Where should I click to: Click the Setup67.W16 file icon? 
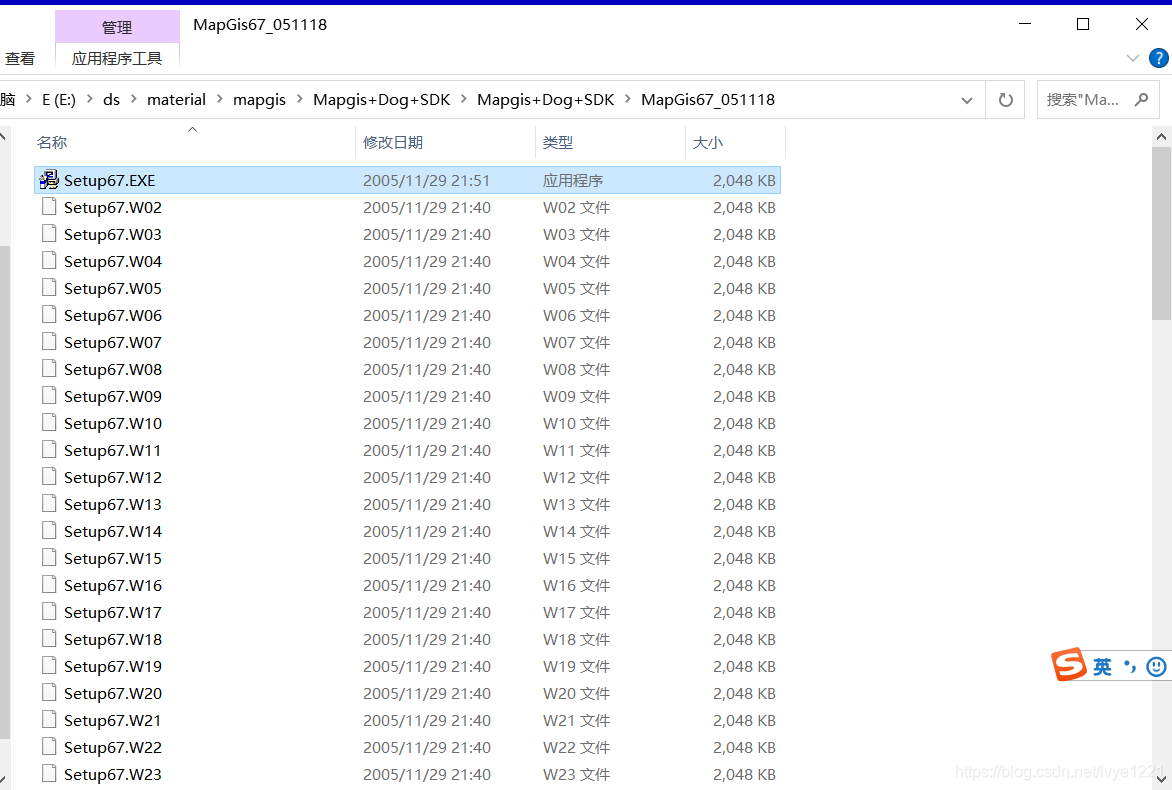click(x=49, y=584)
